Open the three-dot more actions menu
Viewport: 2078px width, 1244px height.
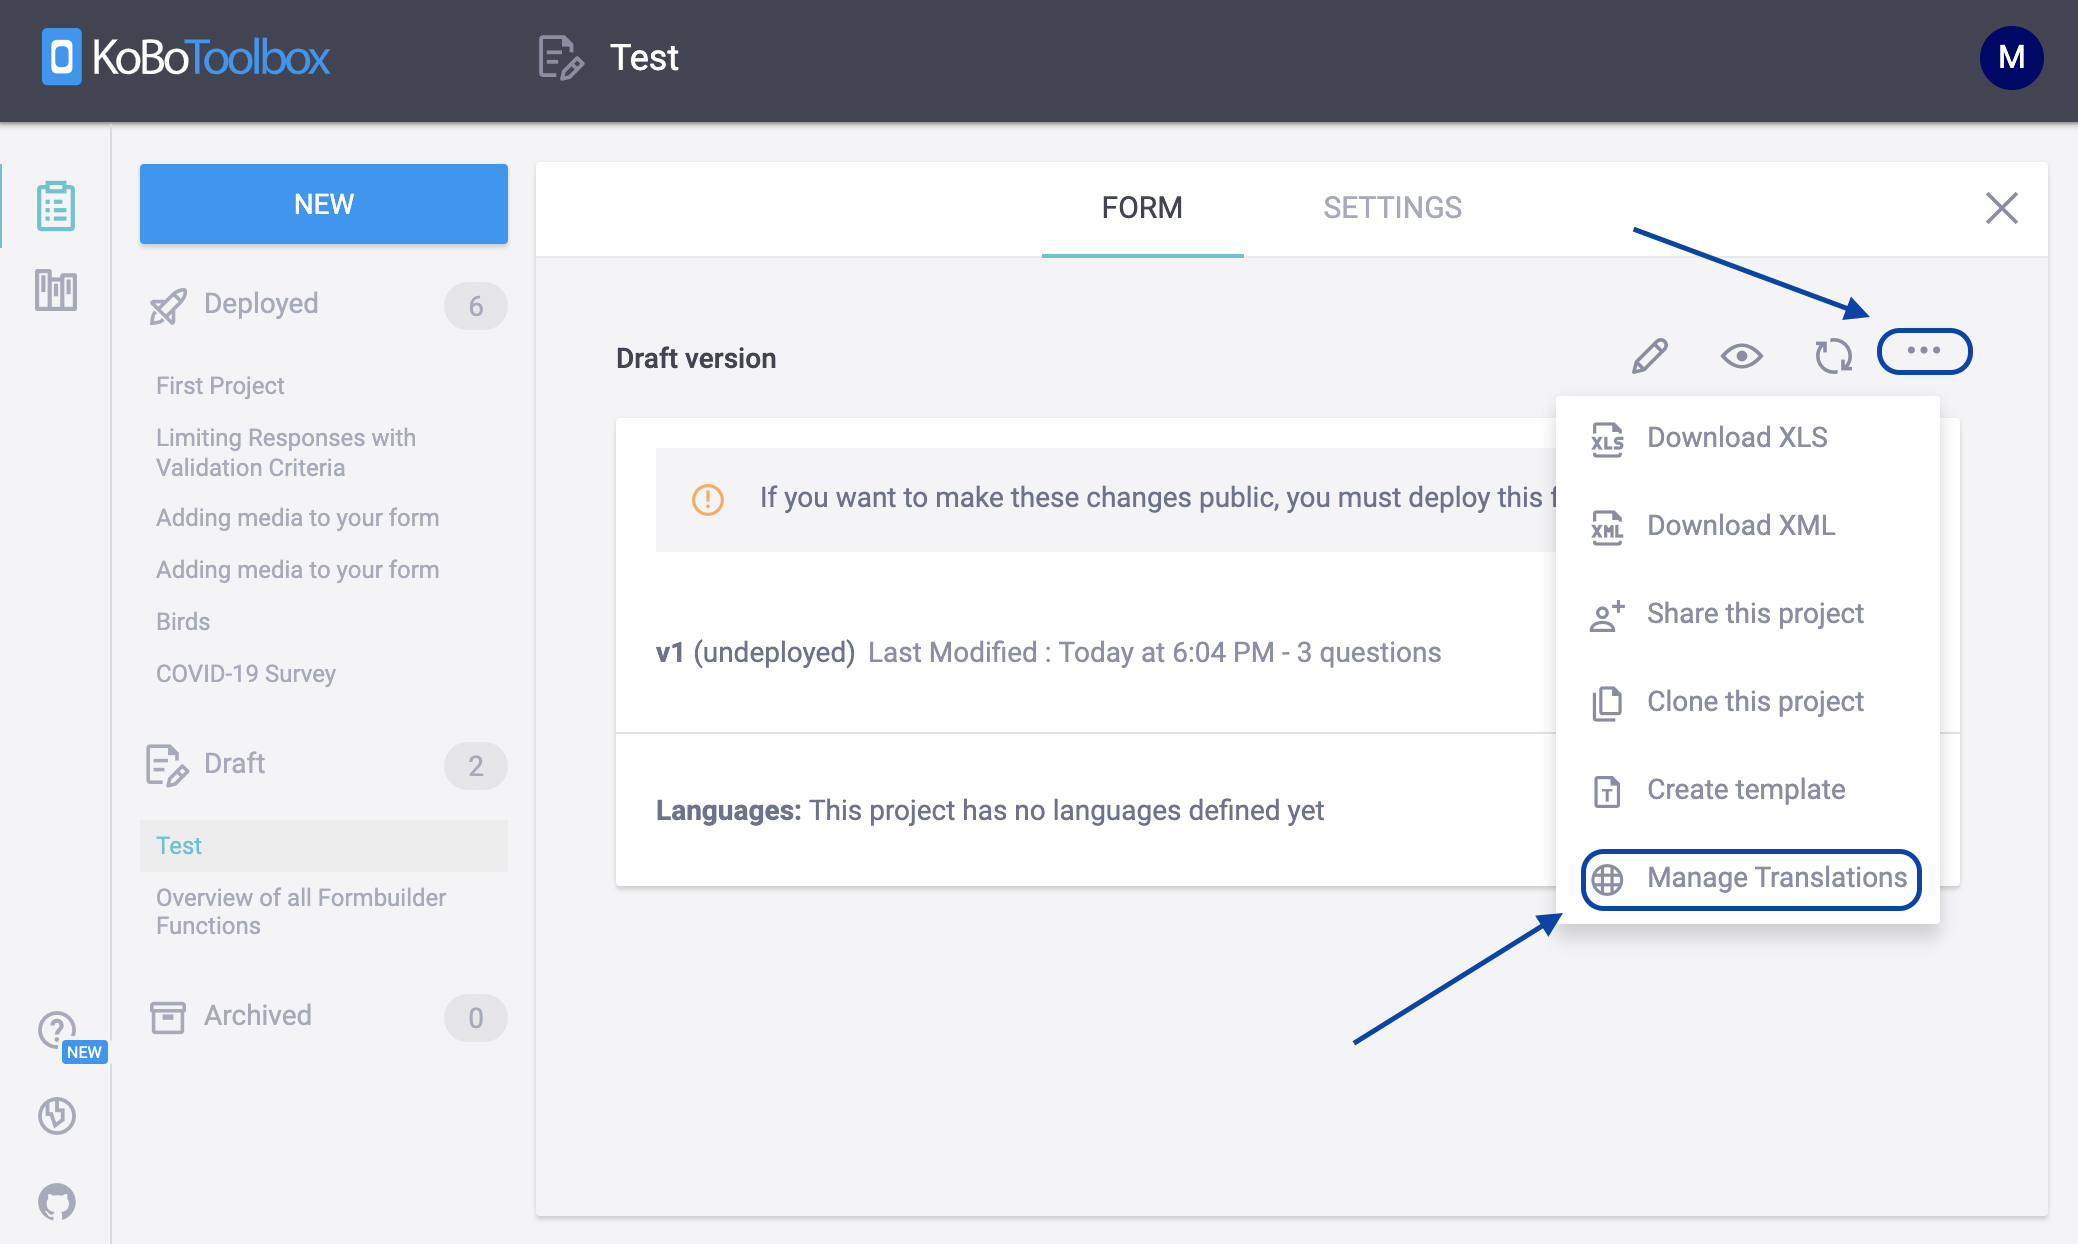1924,351
